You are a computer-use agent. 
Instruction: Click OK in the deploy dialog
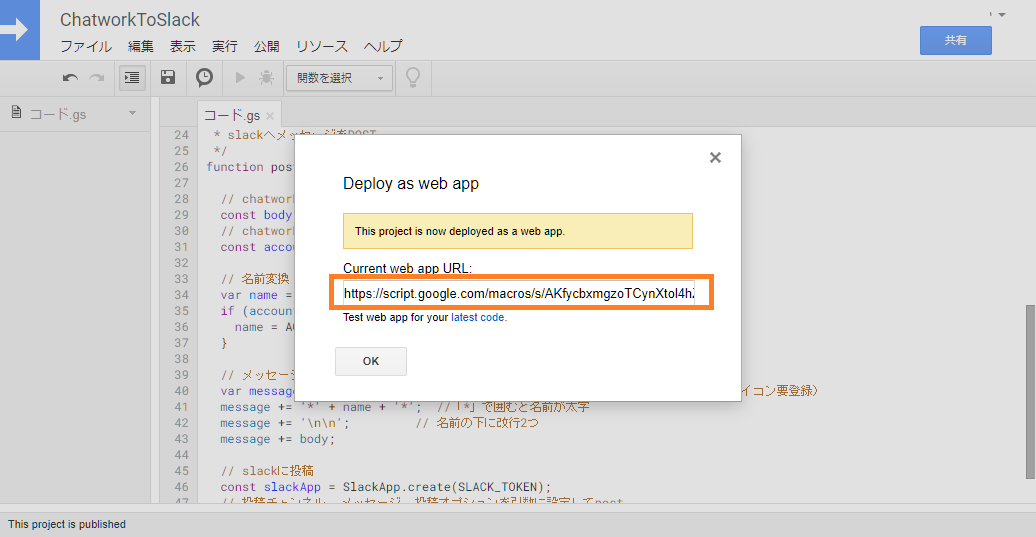click(371, 361)
